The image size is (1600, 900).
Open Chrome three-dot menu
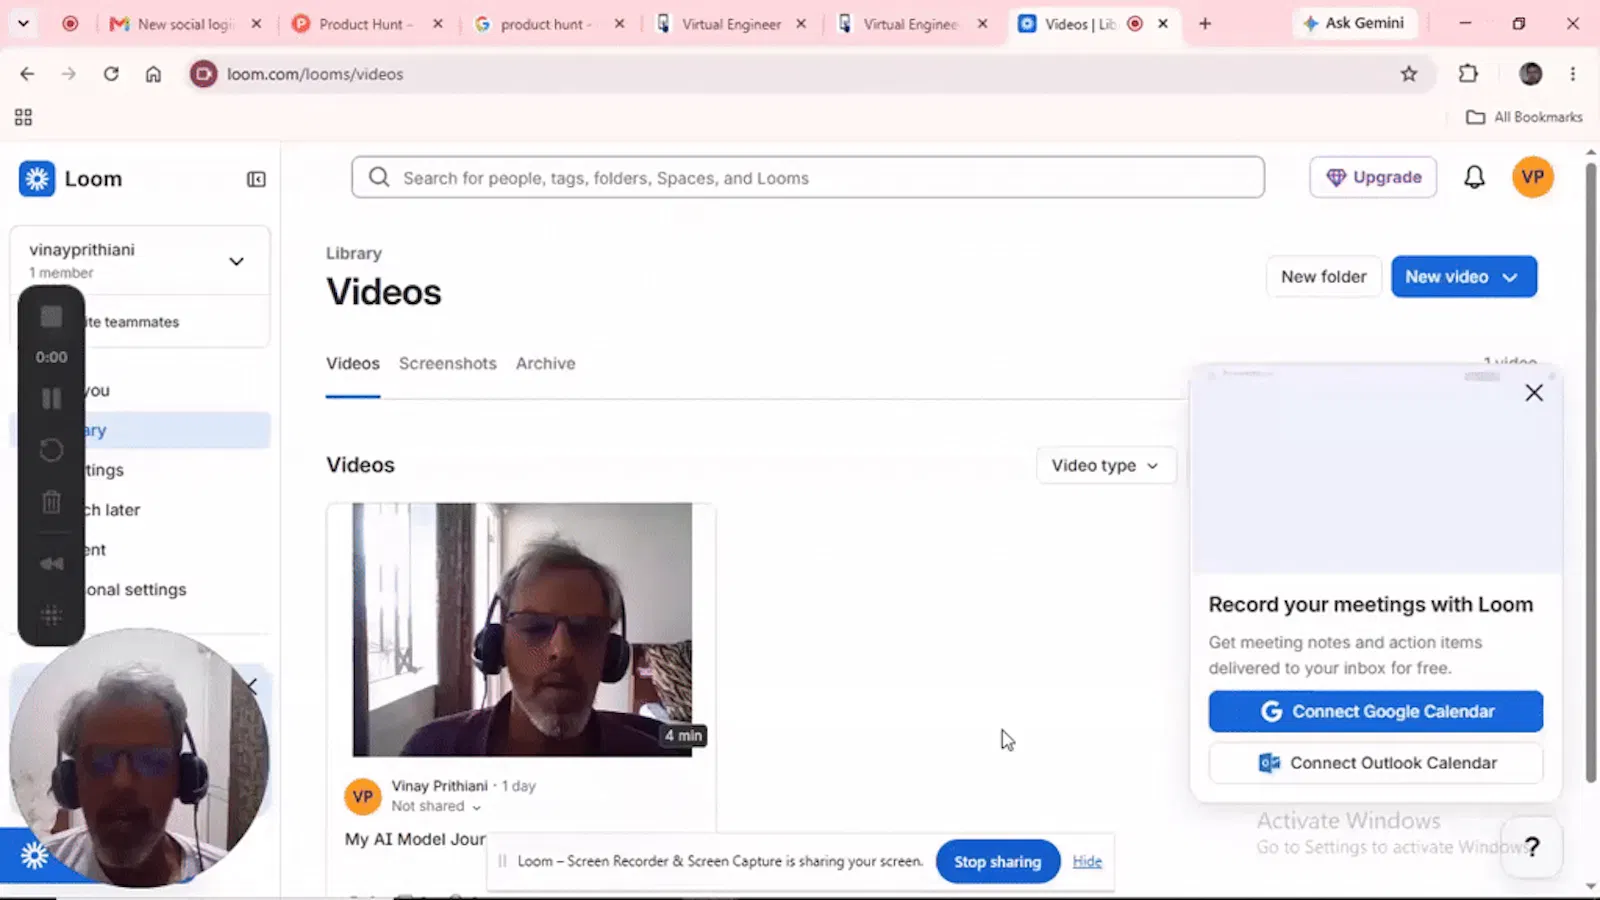coord(1573,73)
